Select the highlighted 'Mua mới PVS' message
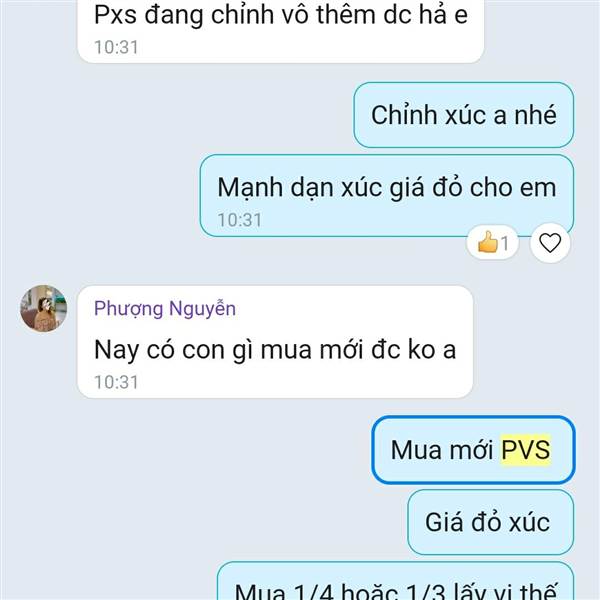Viewport: 600px width, 600px height. [473, 450]
